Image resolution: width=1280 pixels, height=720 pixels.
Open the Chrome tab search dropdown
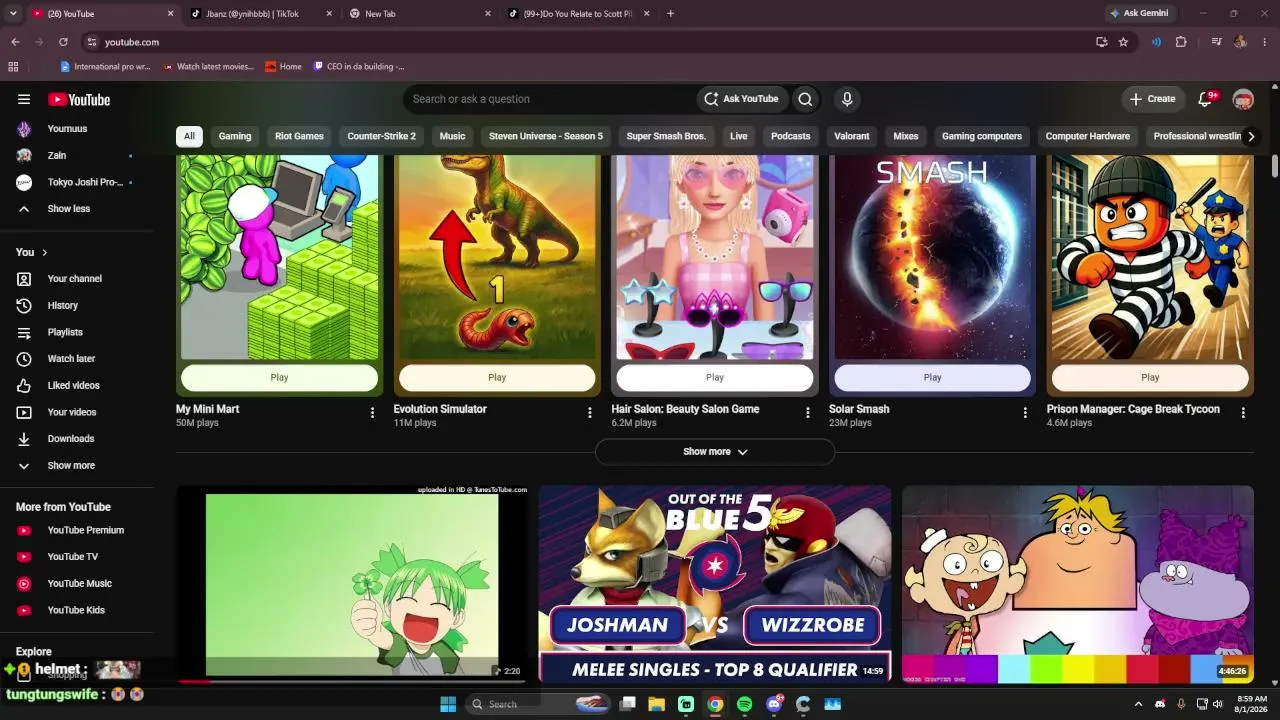(13, 14)
